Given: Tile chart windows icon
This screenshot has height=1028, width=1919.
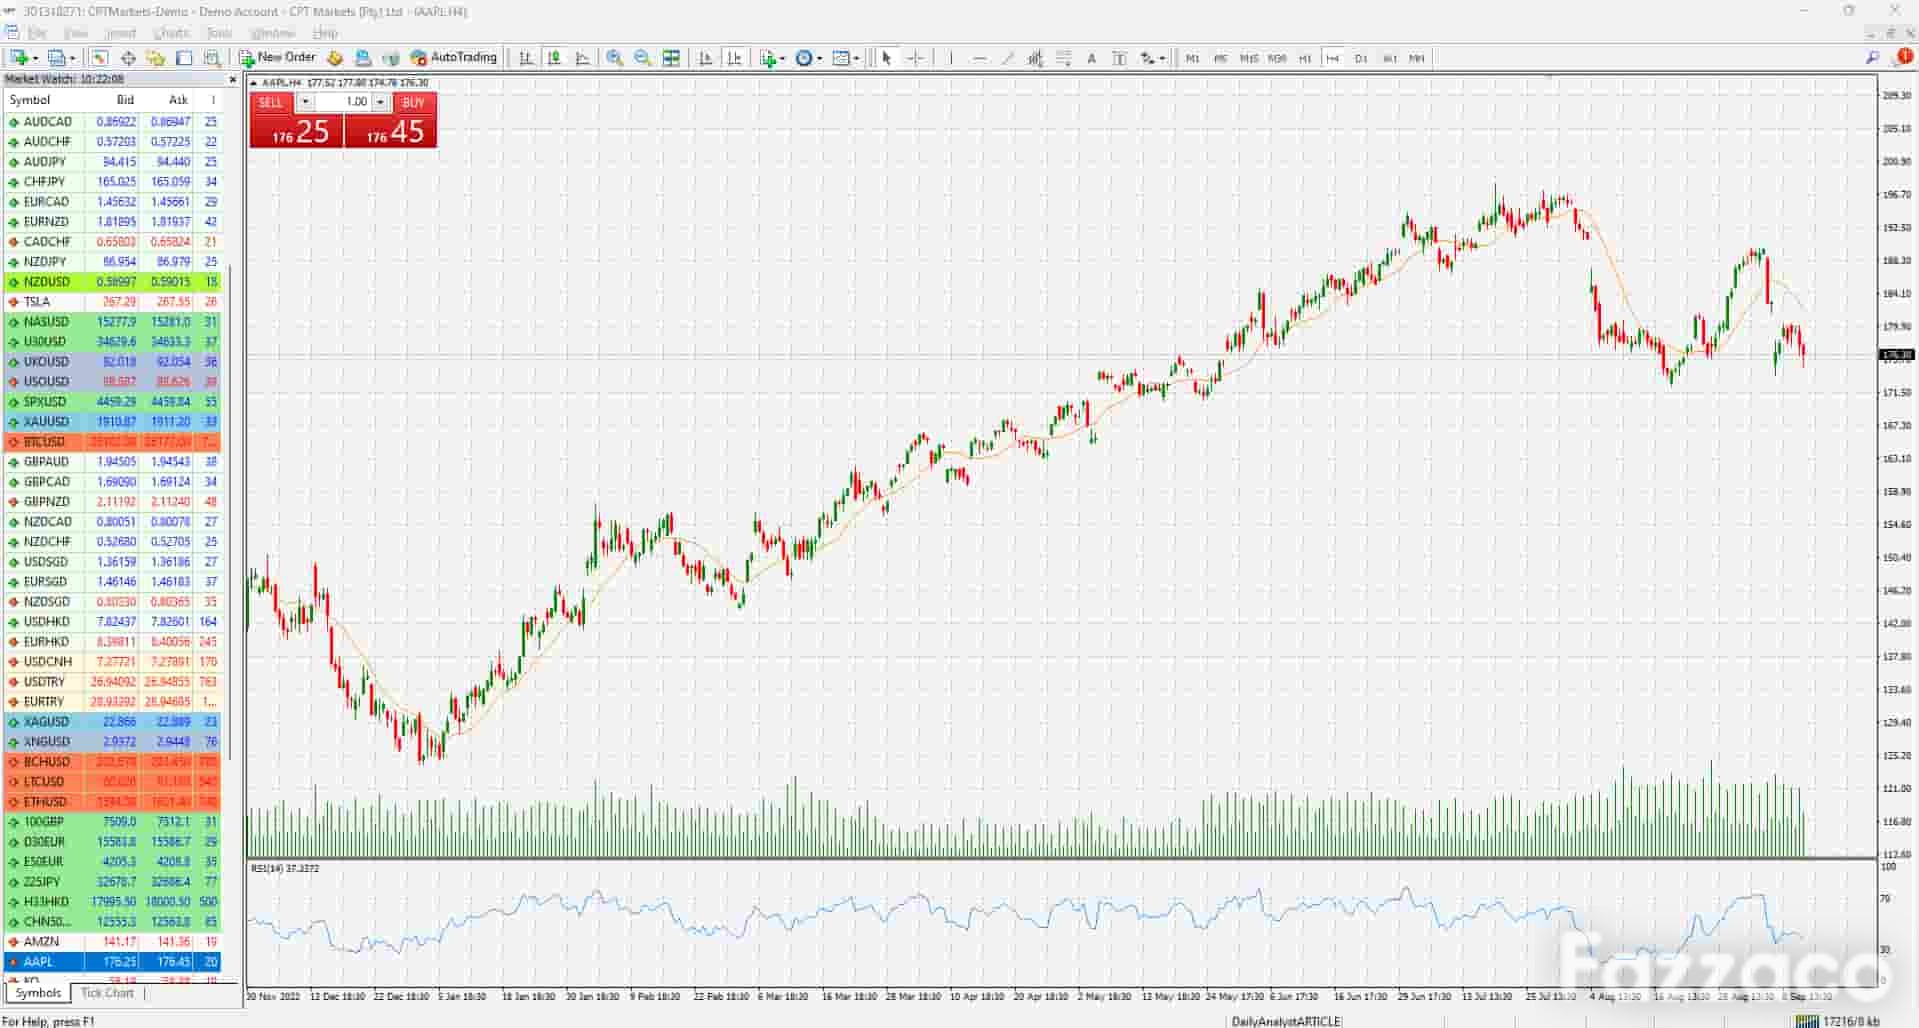Looking at the screenshot, I should (671, 58).
